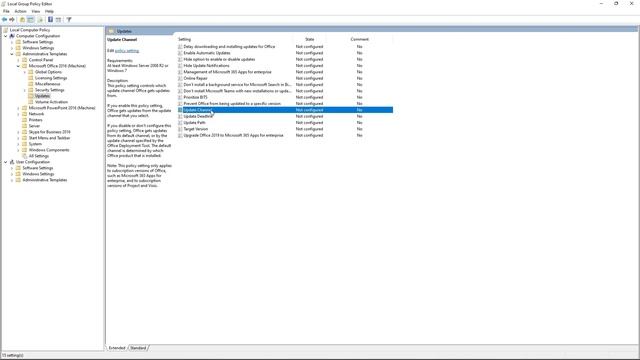Expand the Global Options tree node
This screenshot has height=360, width=640.
click(25, 72)
